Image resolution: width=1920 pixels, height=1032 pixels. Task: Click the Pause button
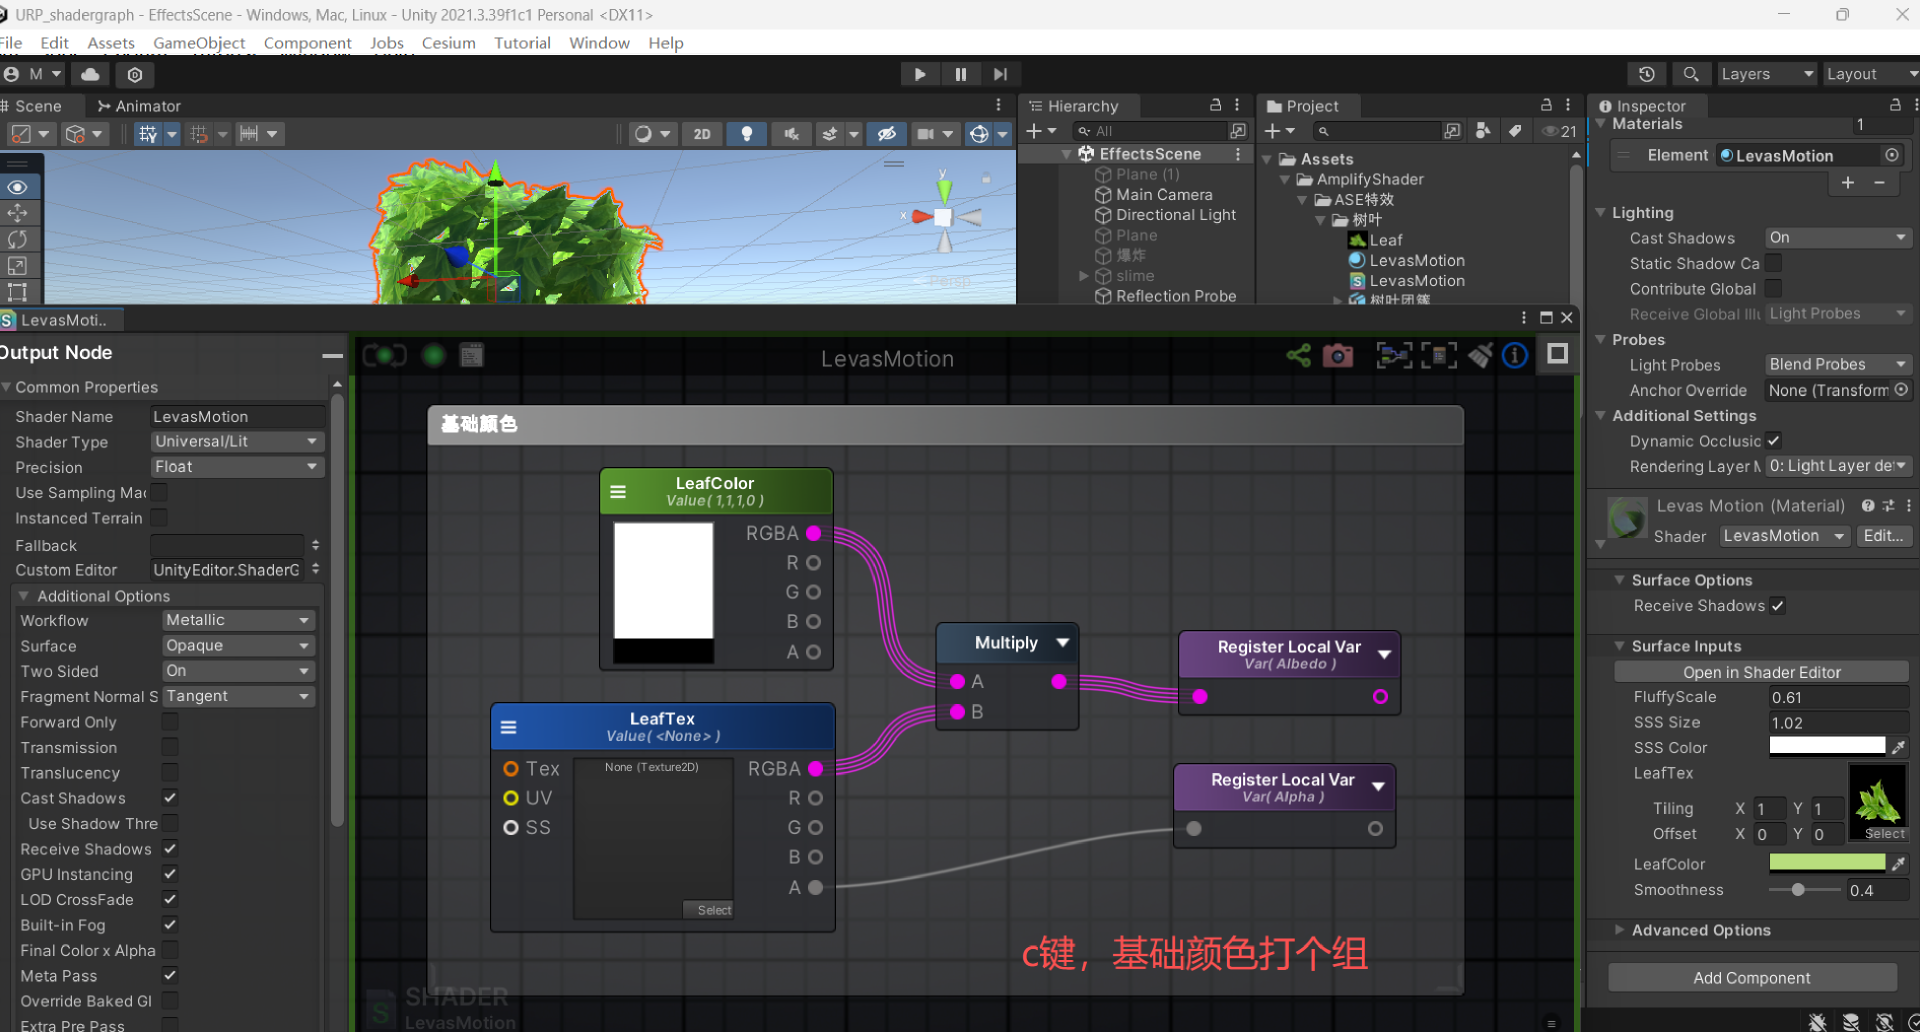click(960, 74)
